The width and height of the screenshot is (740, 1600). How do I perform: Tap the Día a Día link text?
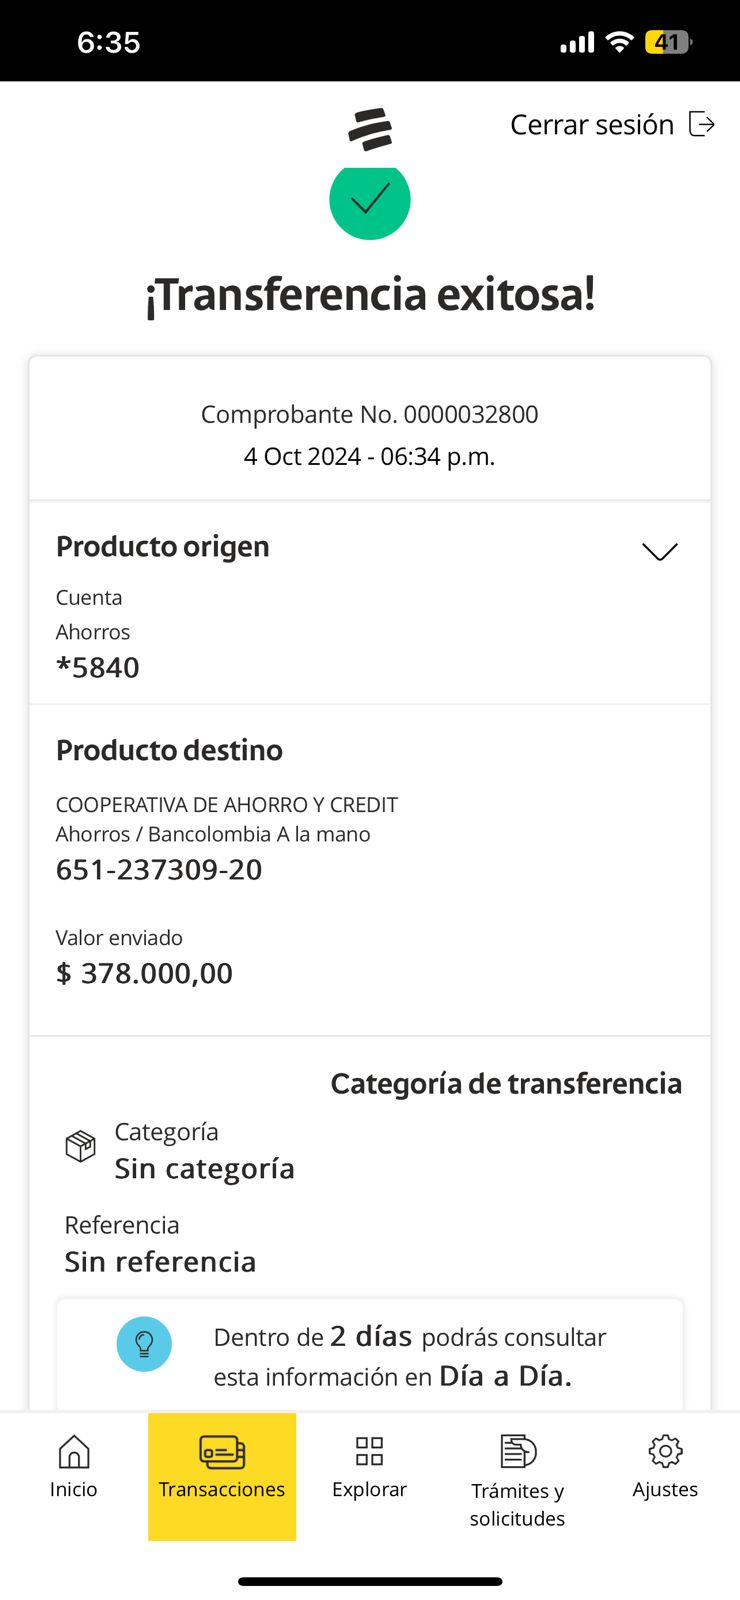point(505,1377)
